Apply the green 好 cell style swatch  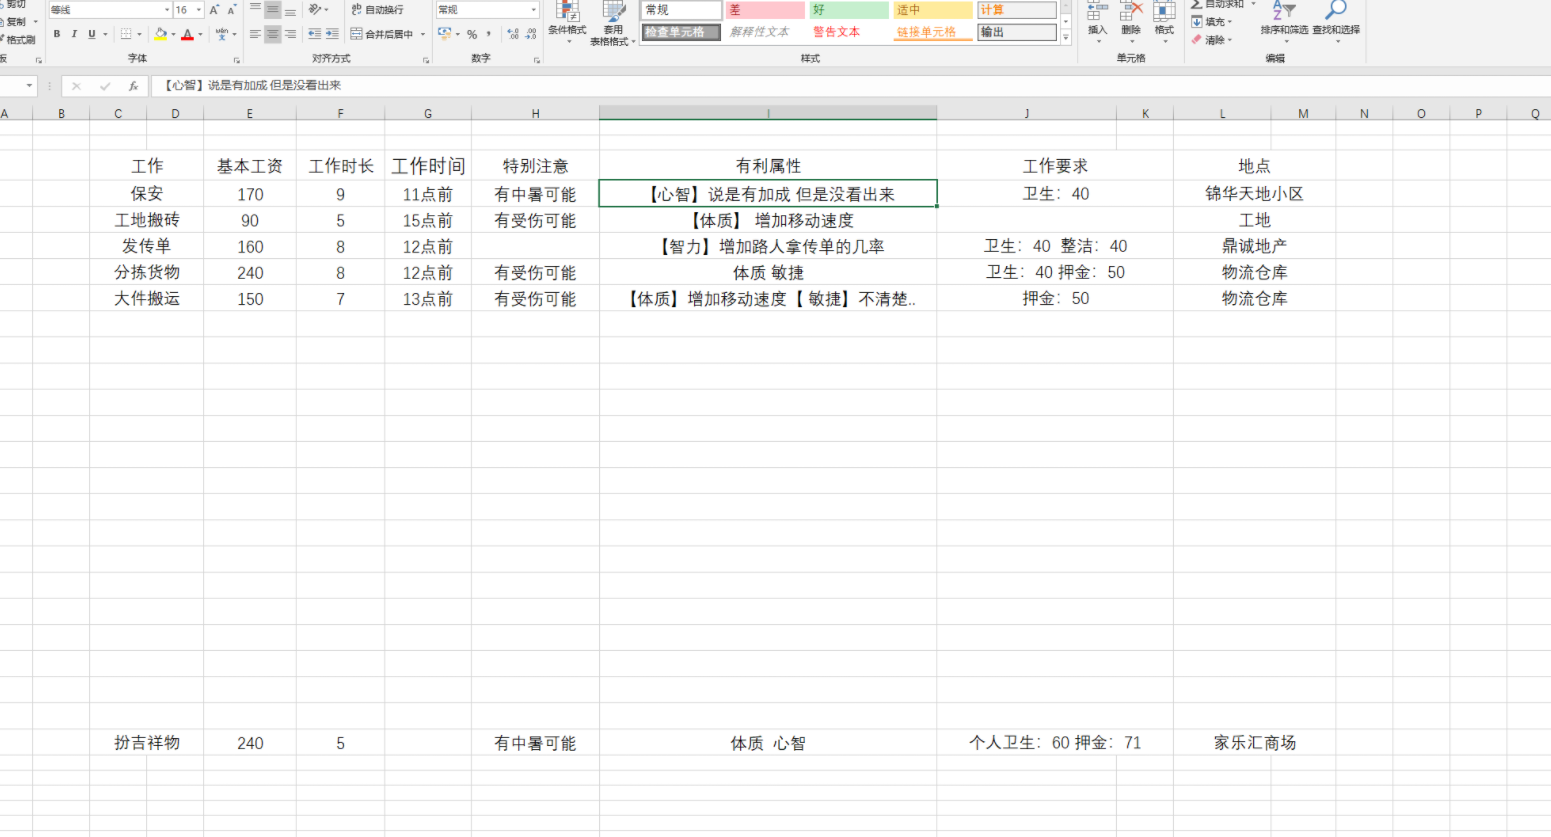[849, 10]
